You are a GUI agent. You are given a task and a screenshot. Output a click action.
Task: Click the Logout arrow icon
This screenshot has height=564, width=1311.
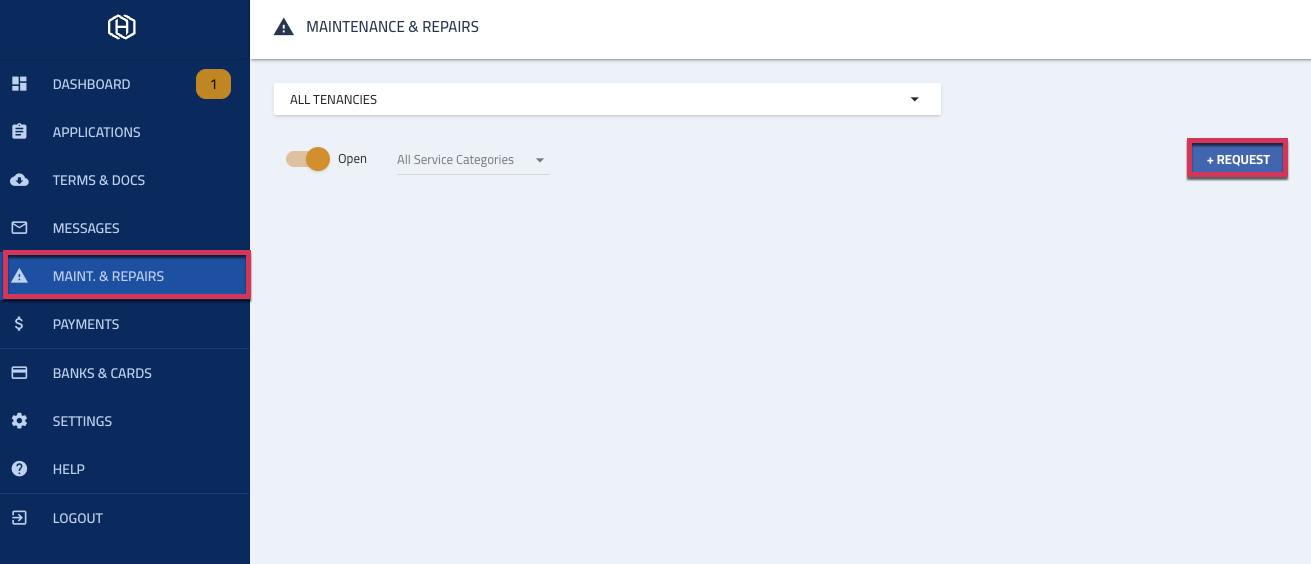[19, 518]
